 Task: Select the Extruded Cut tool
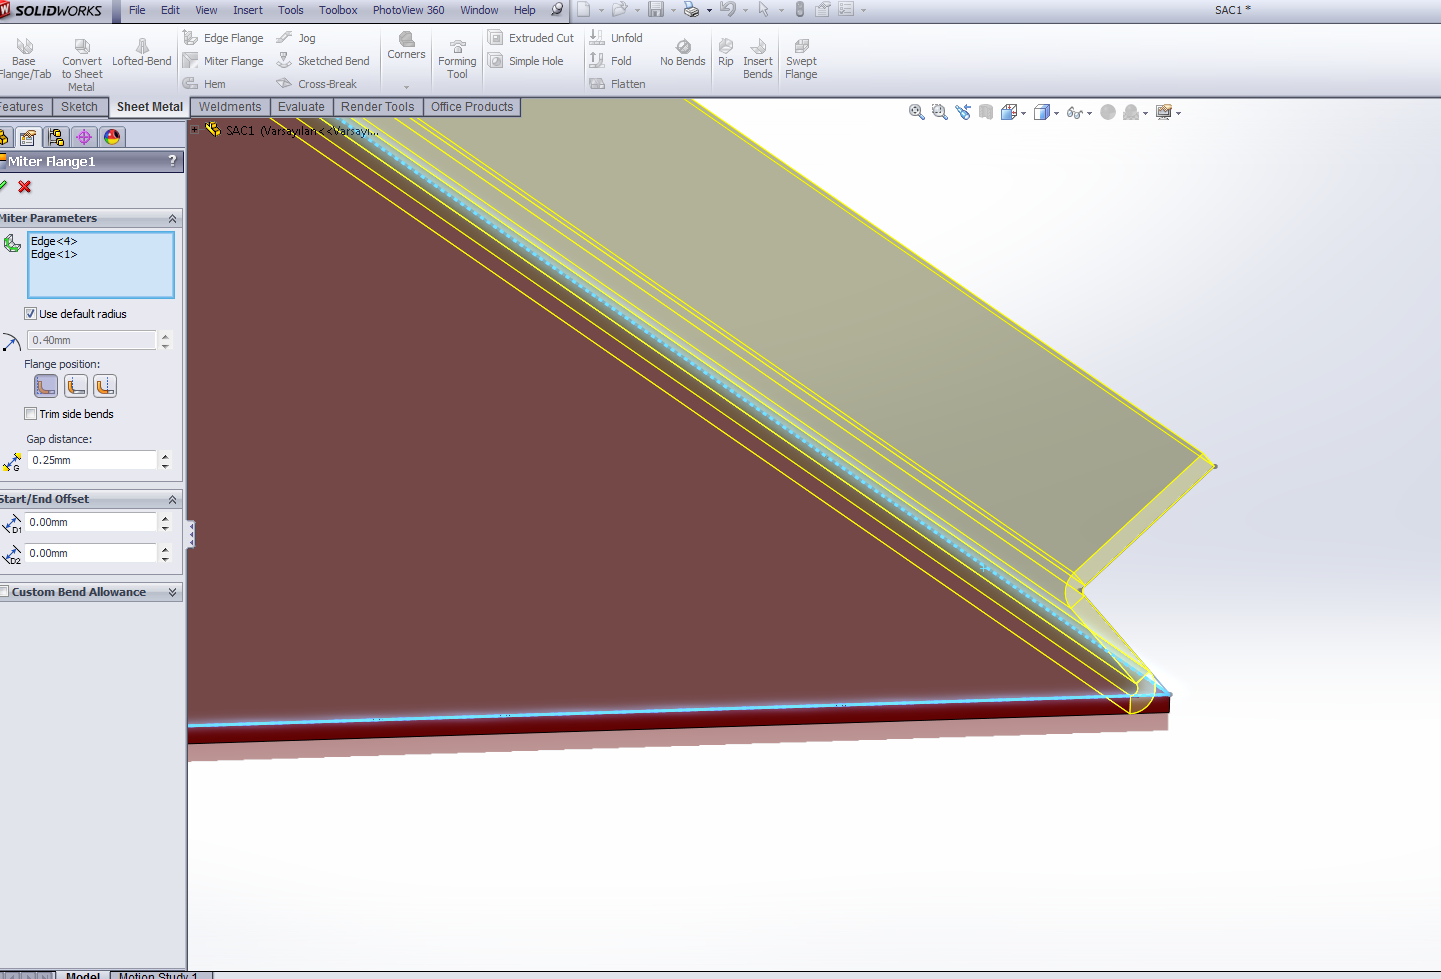[x=531, y=38]
